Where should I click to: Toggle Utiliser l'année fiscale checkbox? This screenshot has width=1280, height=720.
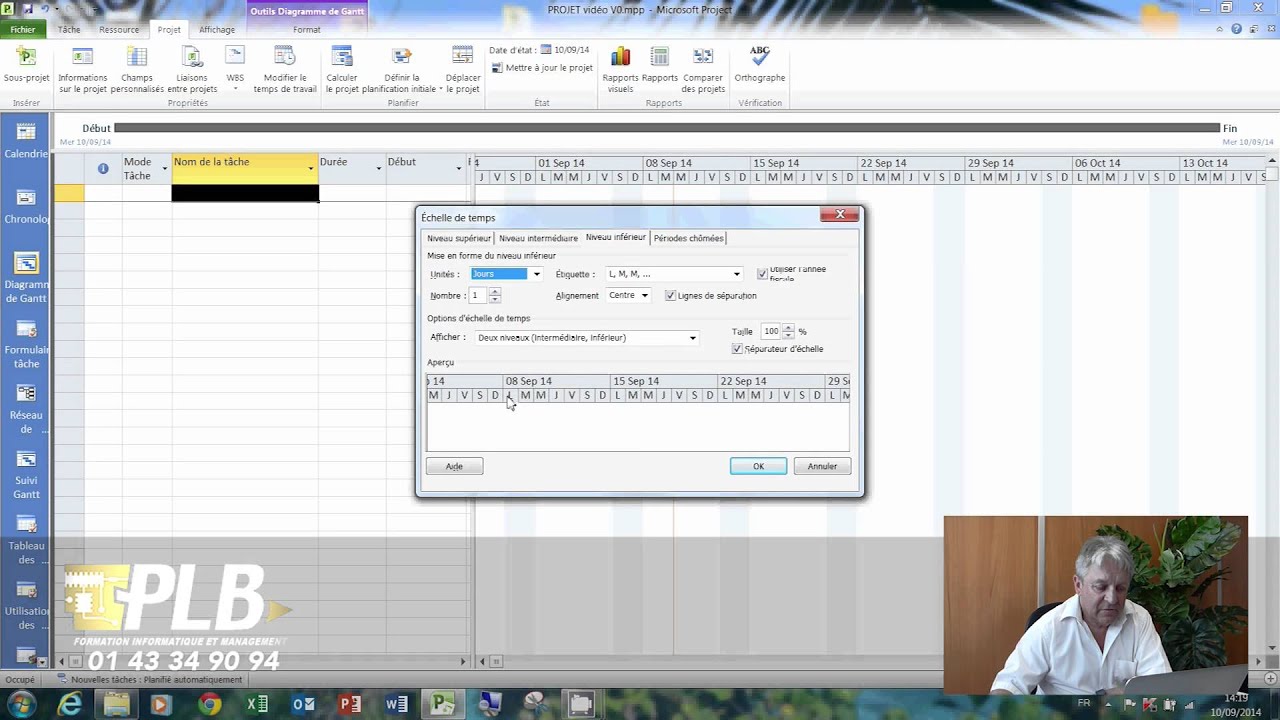pyautogui.click(x=763, y=274)
